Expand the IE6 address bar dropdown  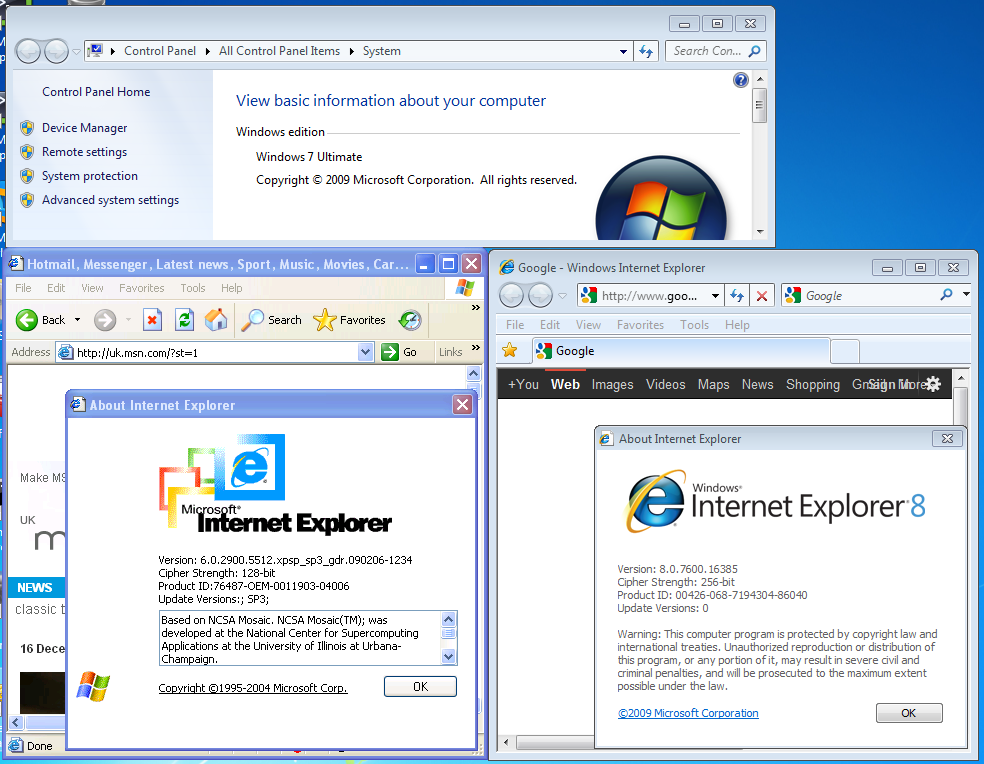(366, 352)
